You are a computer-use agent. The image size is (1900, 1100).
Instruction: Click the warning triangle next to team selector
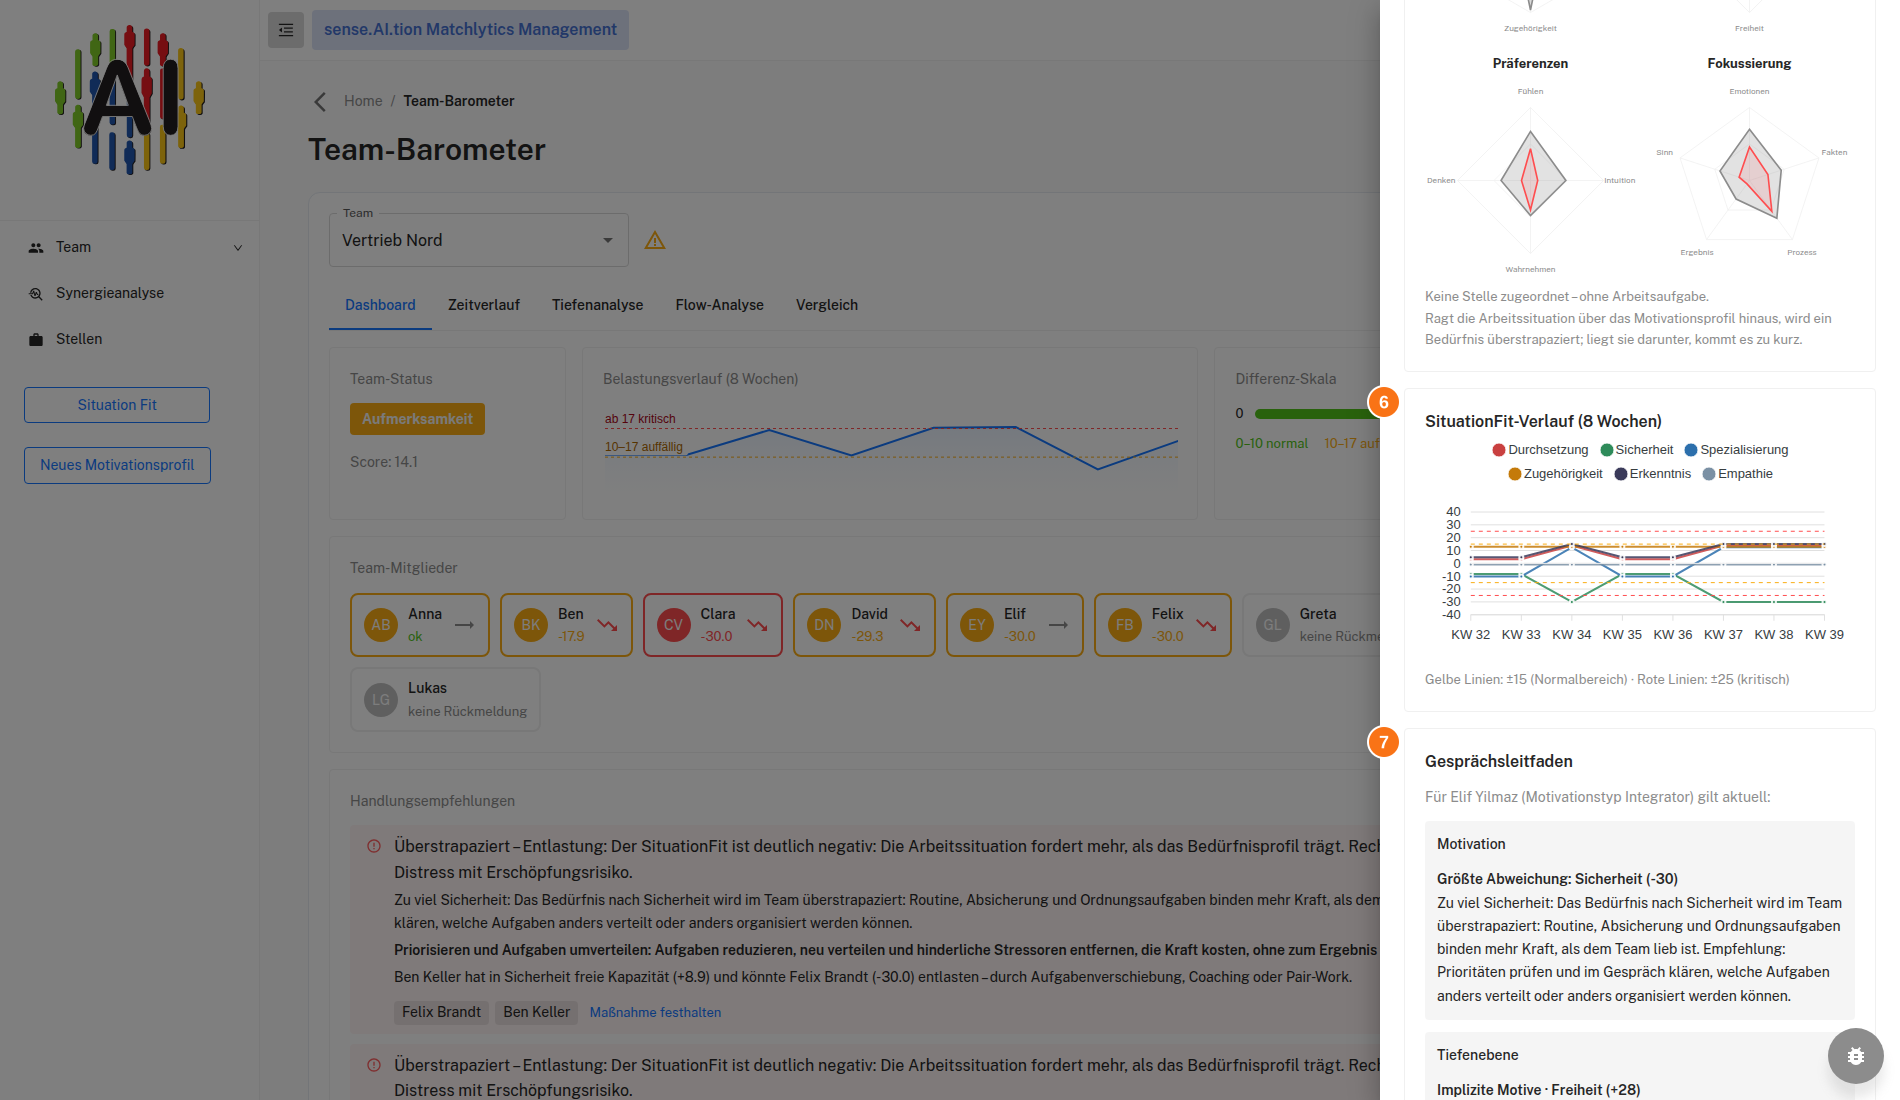655,240
